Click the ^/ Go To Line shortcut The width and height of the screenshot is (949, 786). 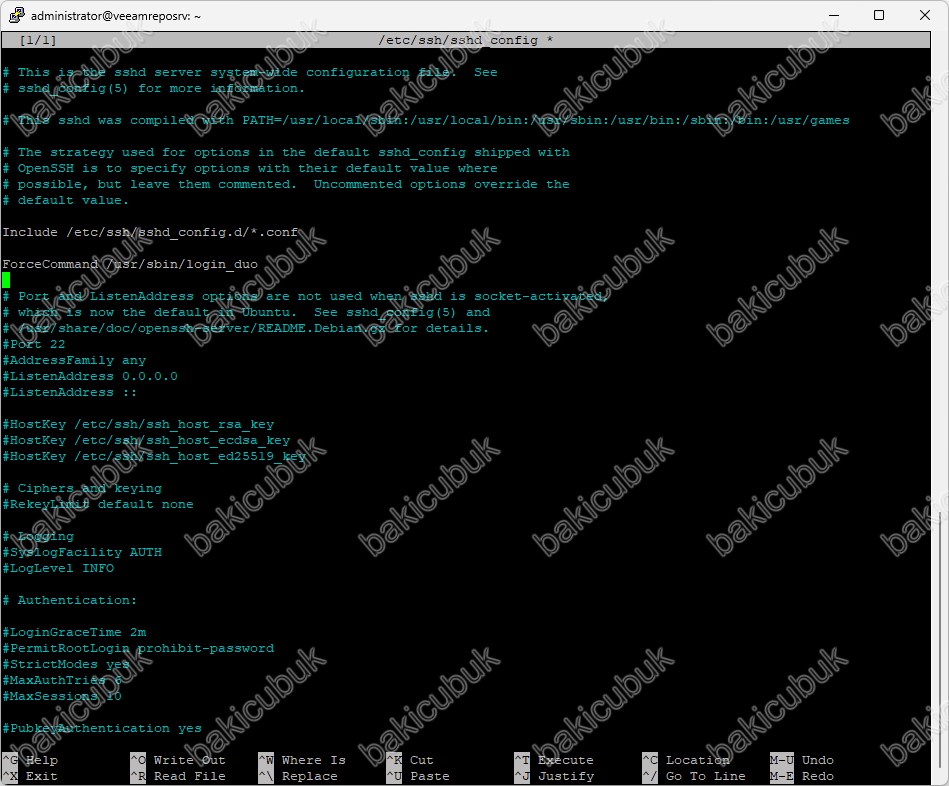click(694, 776)
